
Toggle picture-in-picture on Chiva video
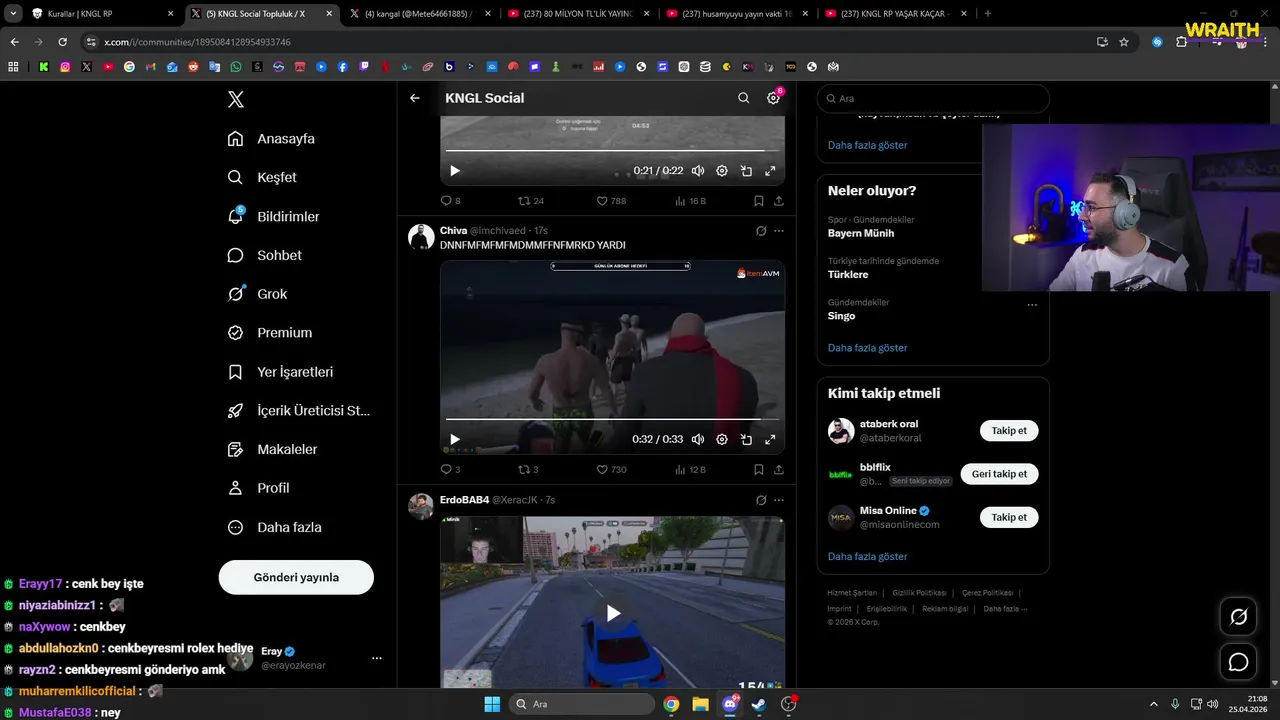(746, 439)
